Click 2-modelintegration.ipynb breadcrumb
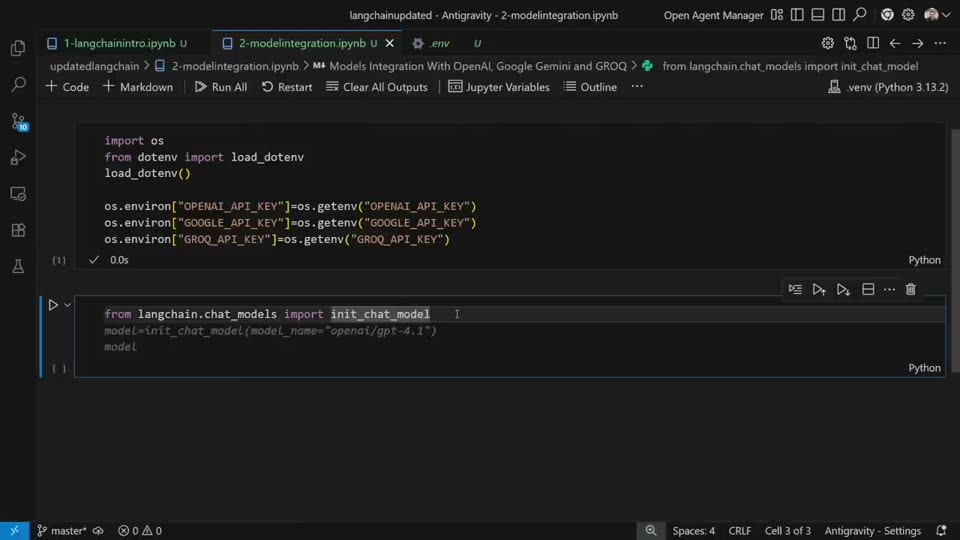This screenshot has width=960, height=540. point(227,66)
